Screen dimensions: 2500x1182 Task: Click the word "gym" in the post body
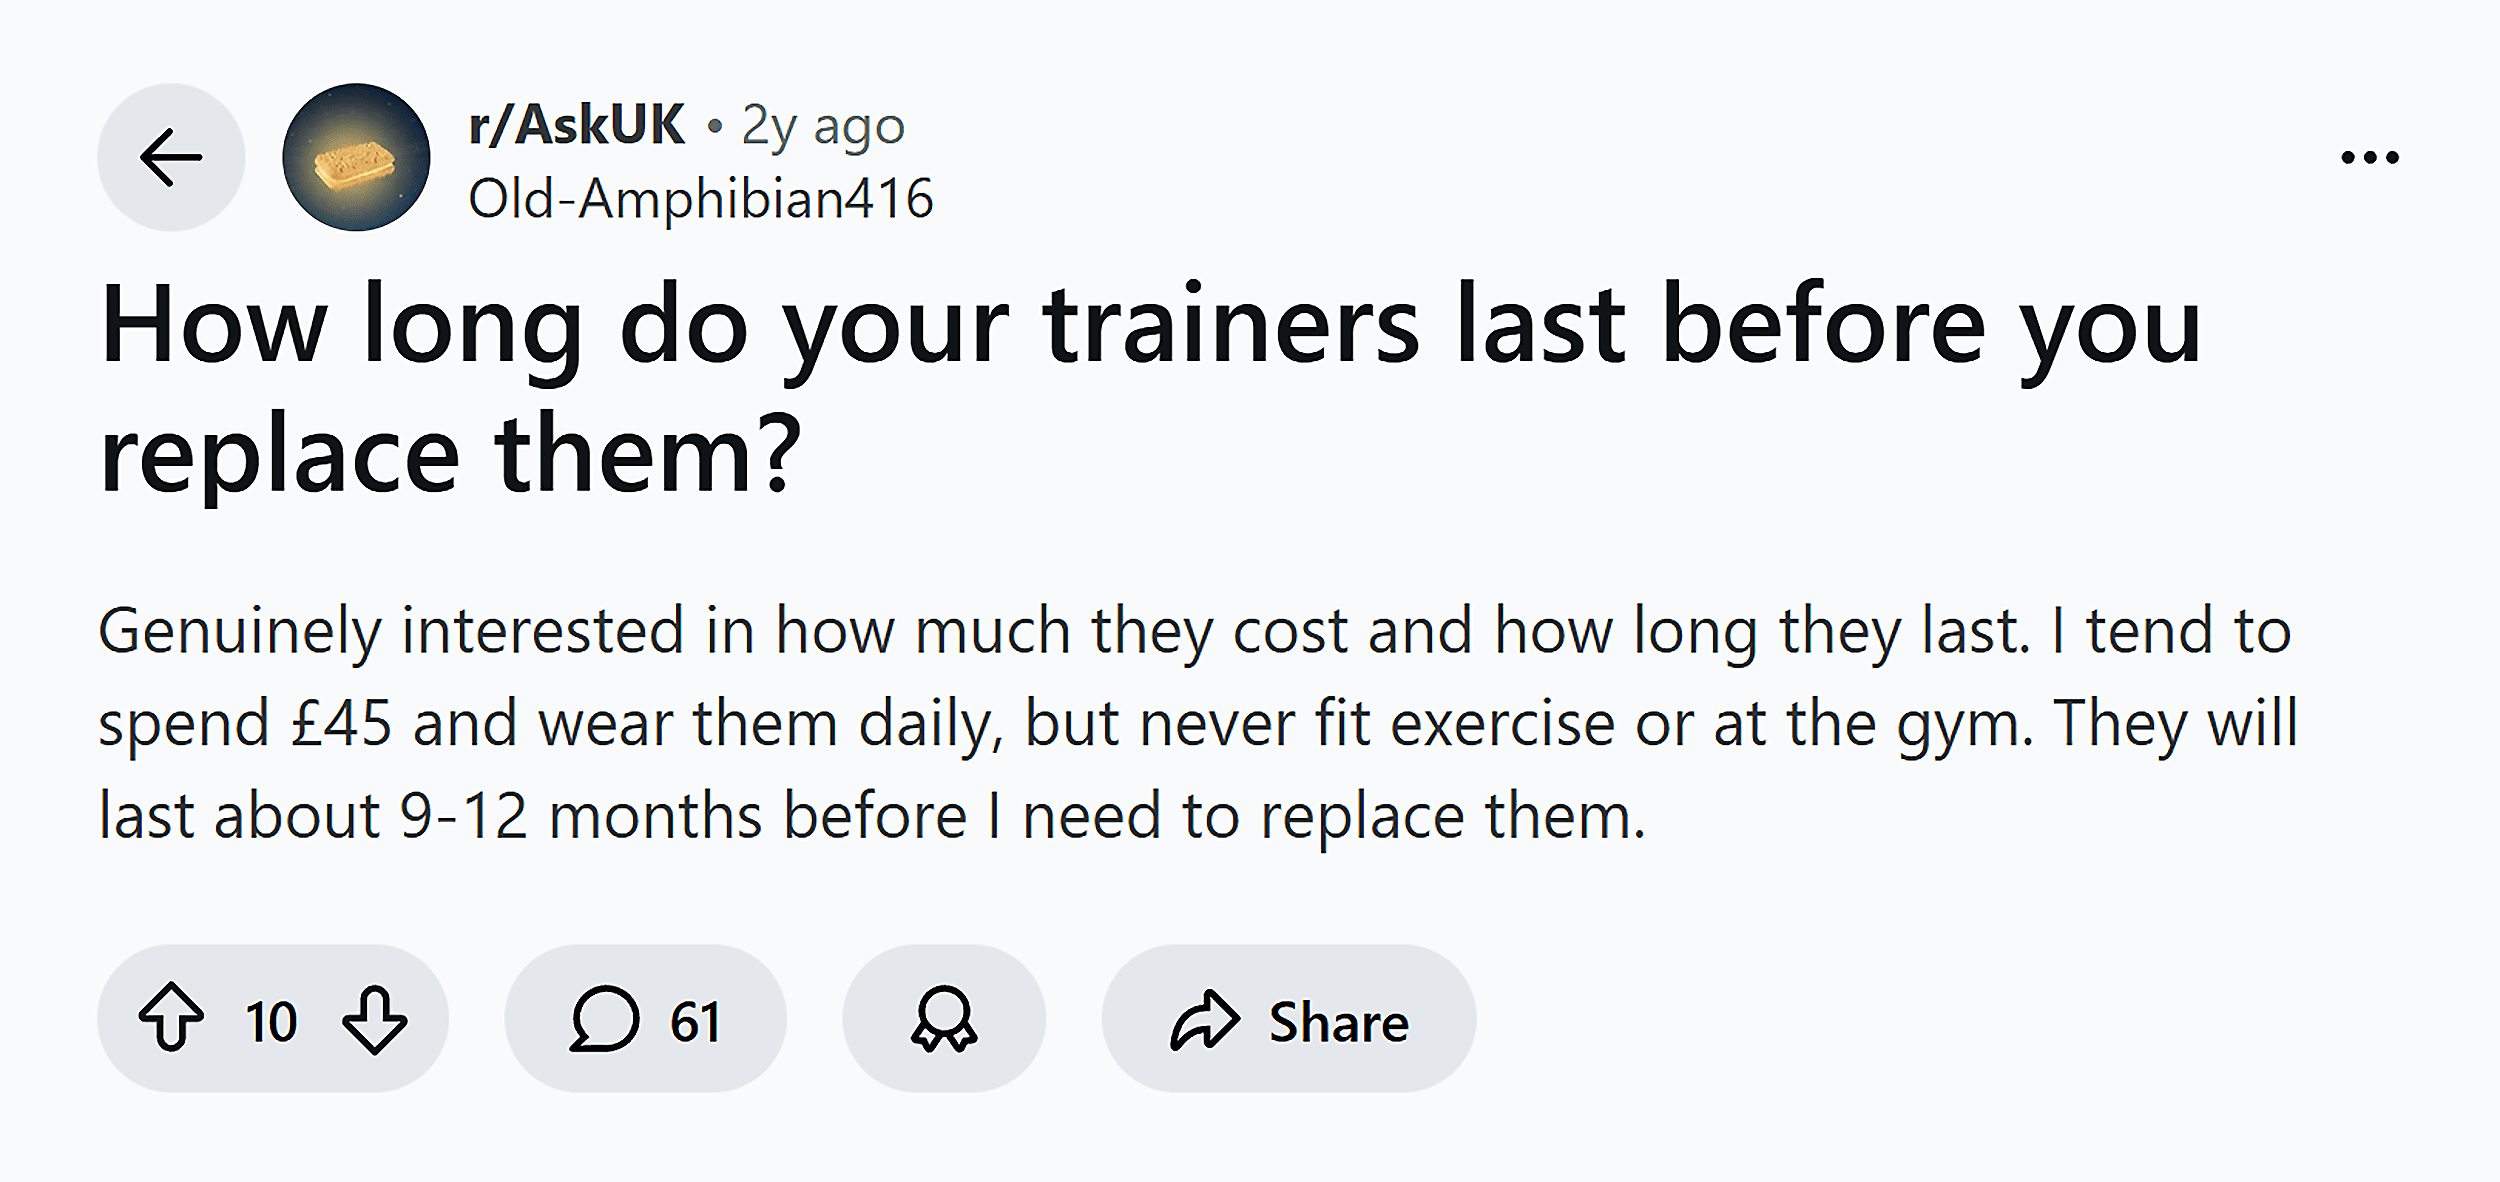[x=1962, y=723]
